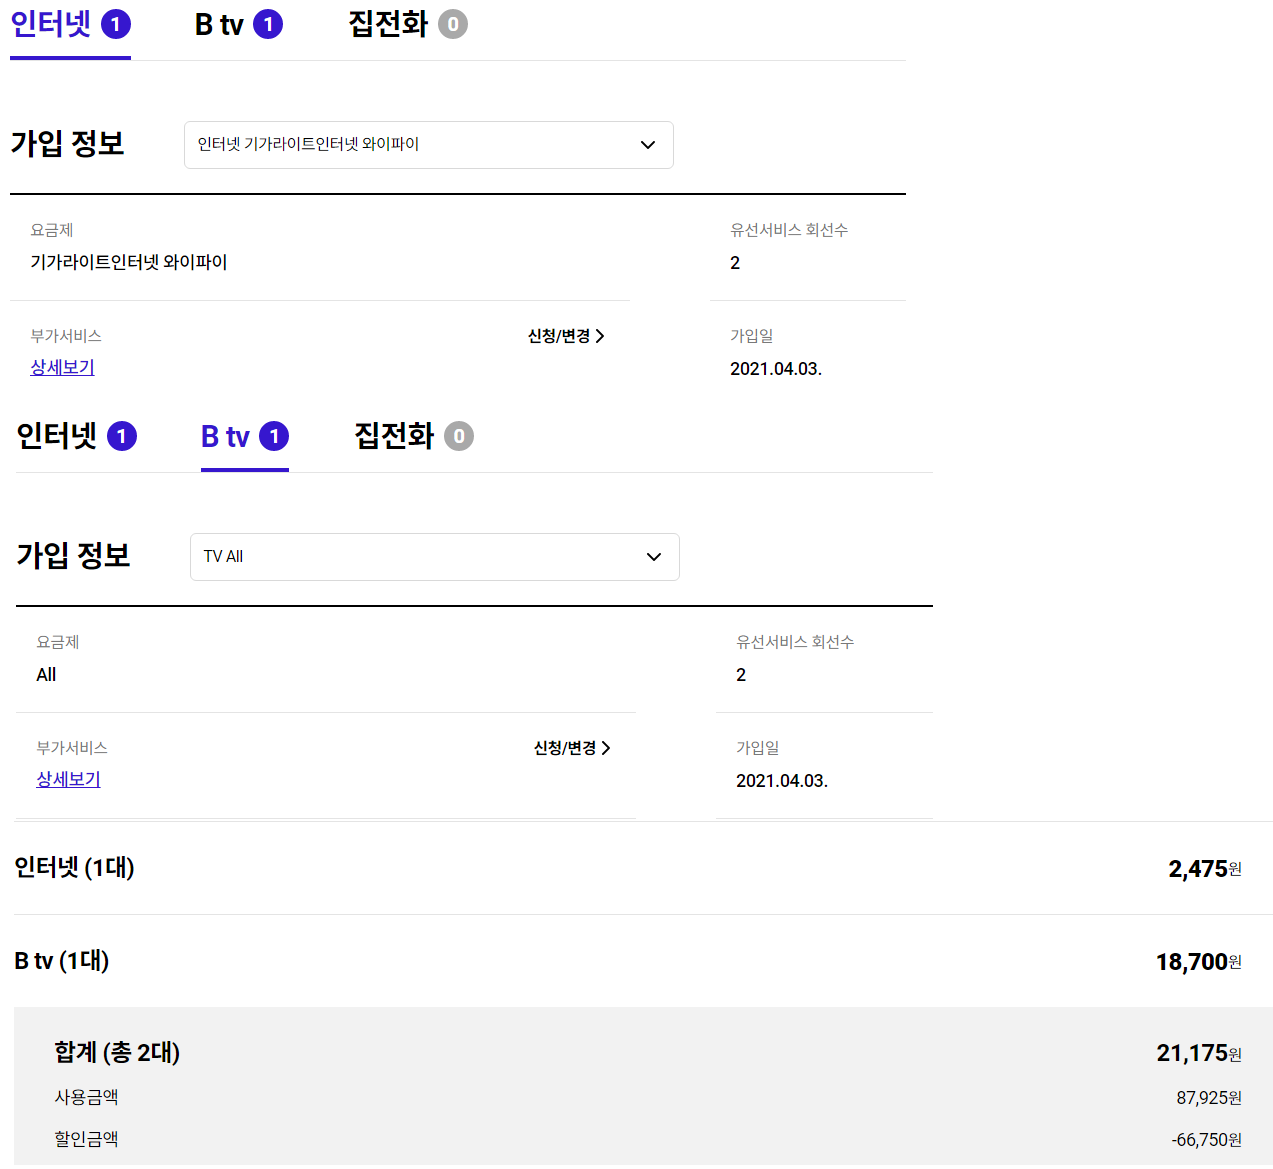Expand the TV All subscription dropdown
The image size is (1273, 1169).
[x=434, y=557]
